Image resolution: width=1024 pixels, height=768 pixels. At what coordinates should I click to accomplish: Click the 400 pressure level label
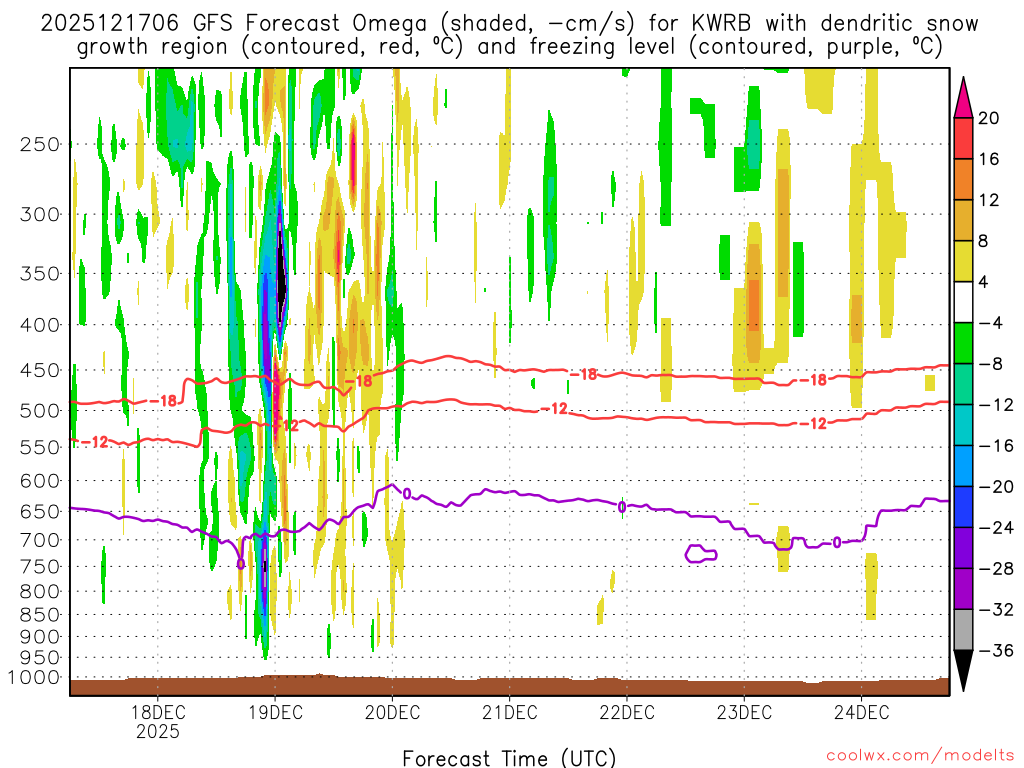40,325
